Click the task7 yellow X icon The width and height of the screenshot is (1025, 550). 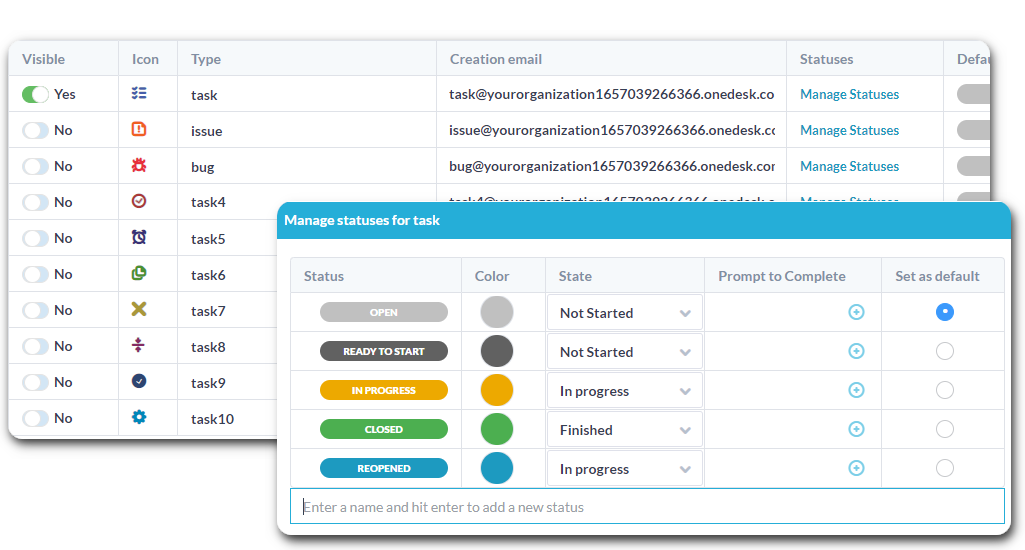[139, 309]
